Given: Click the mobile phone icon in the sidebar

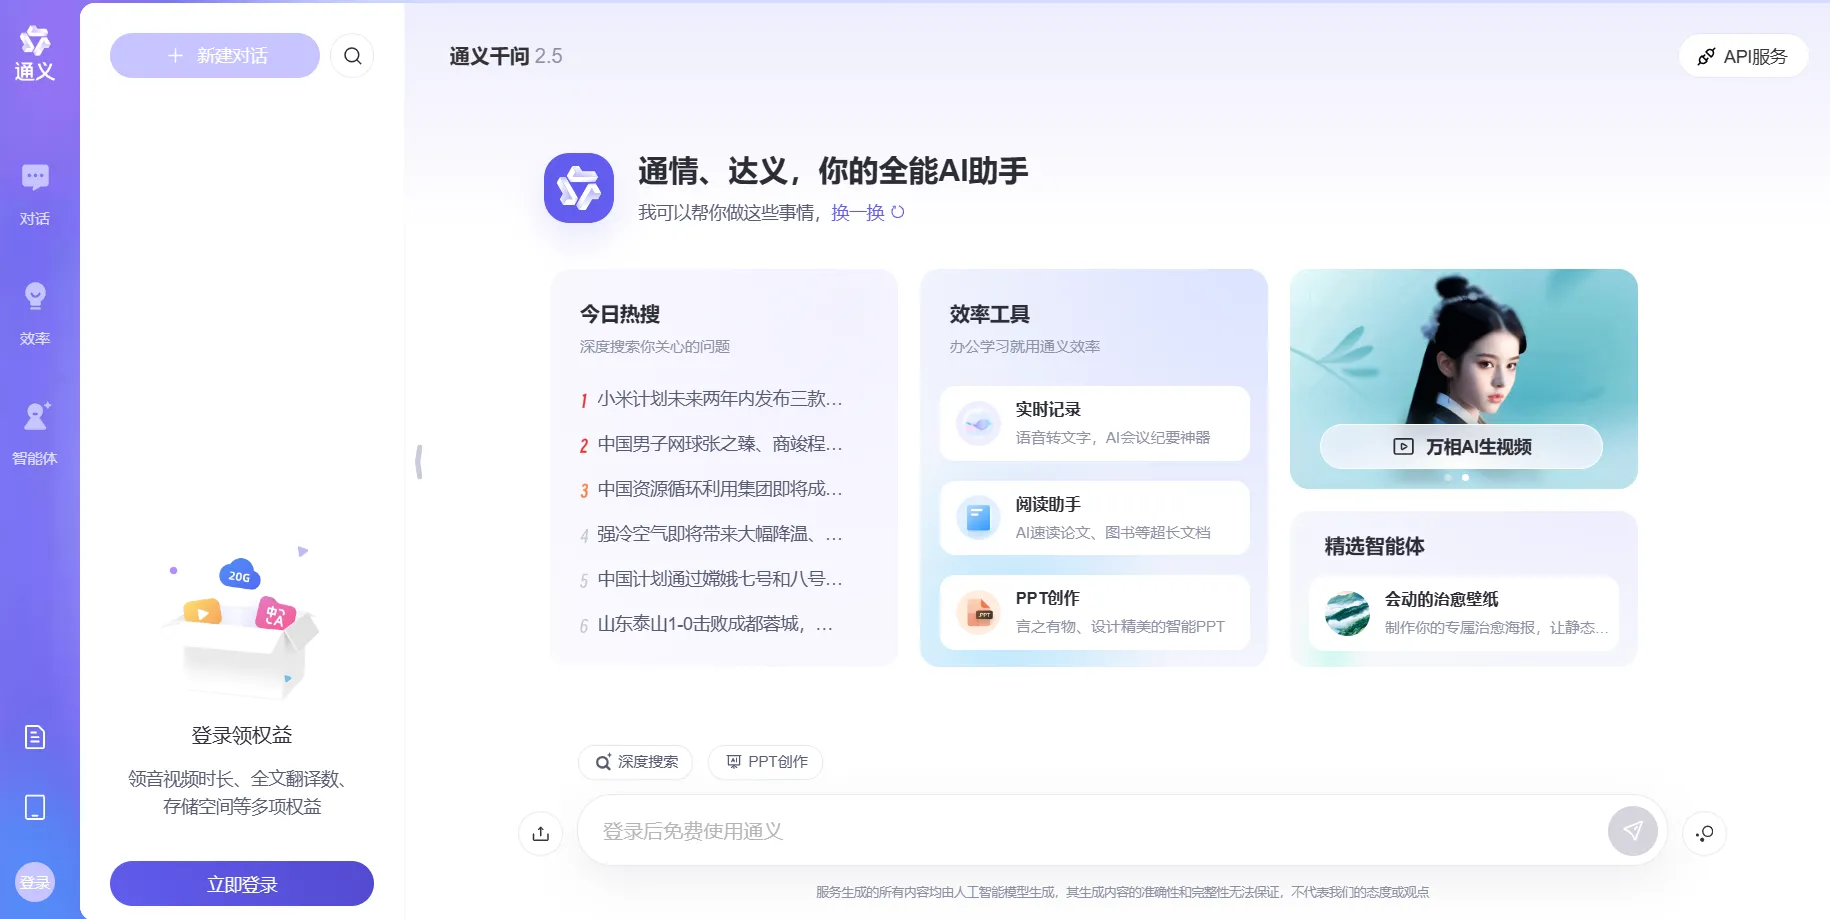Looking at the screenshot, I should tap(35, 807).
